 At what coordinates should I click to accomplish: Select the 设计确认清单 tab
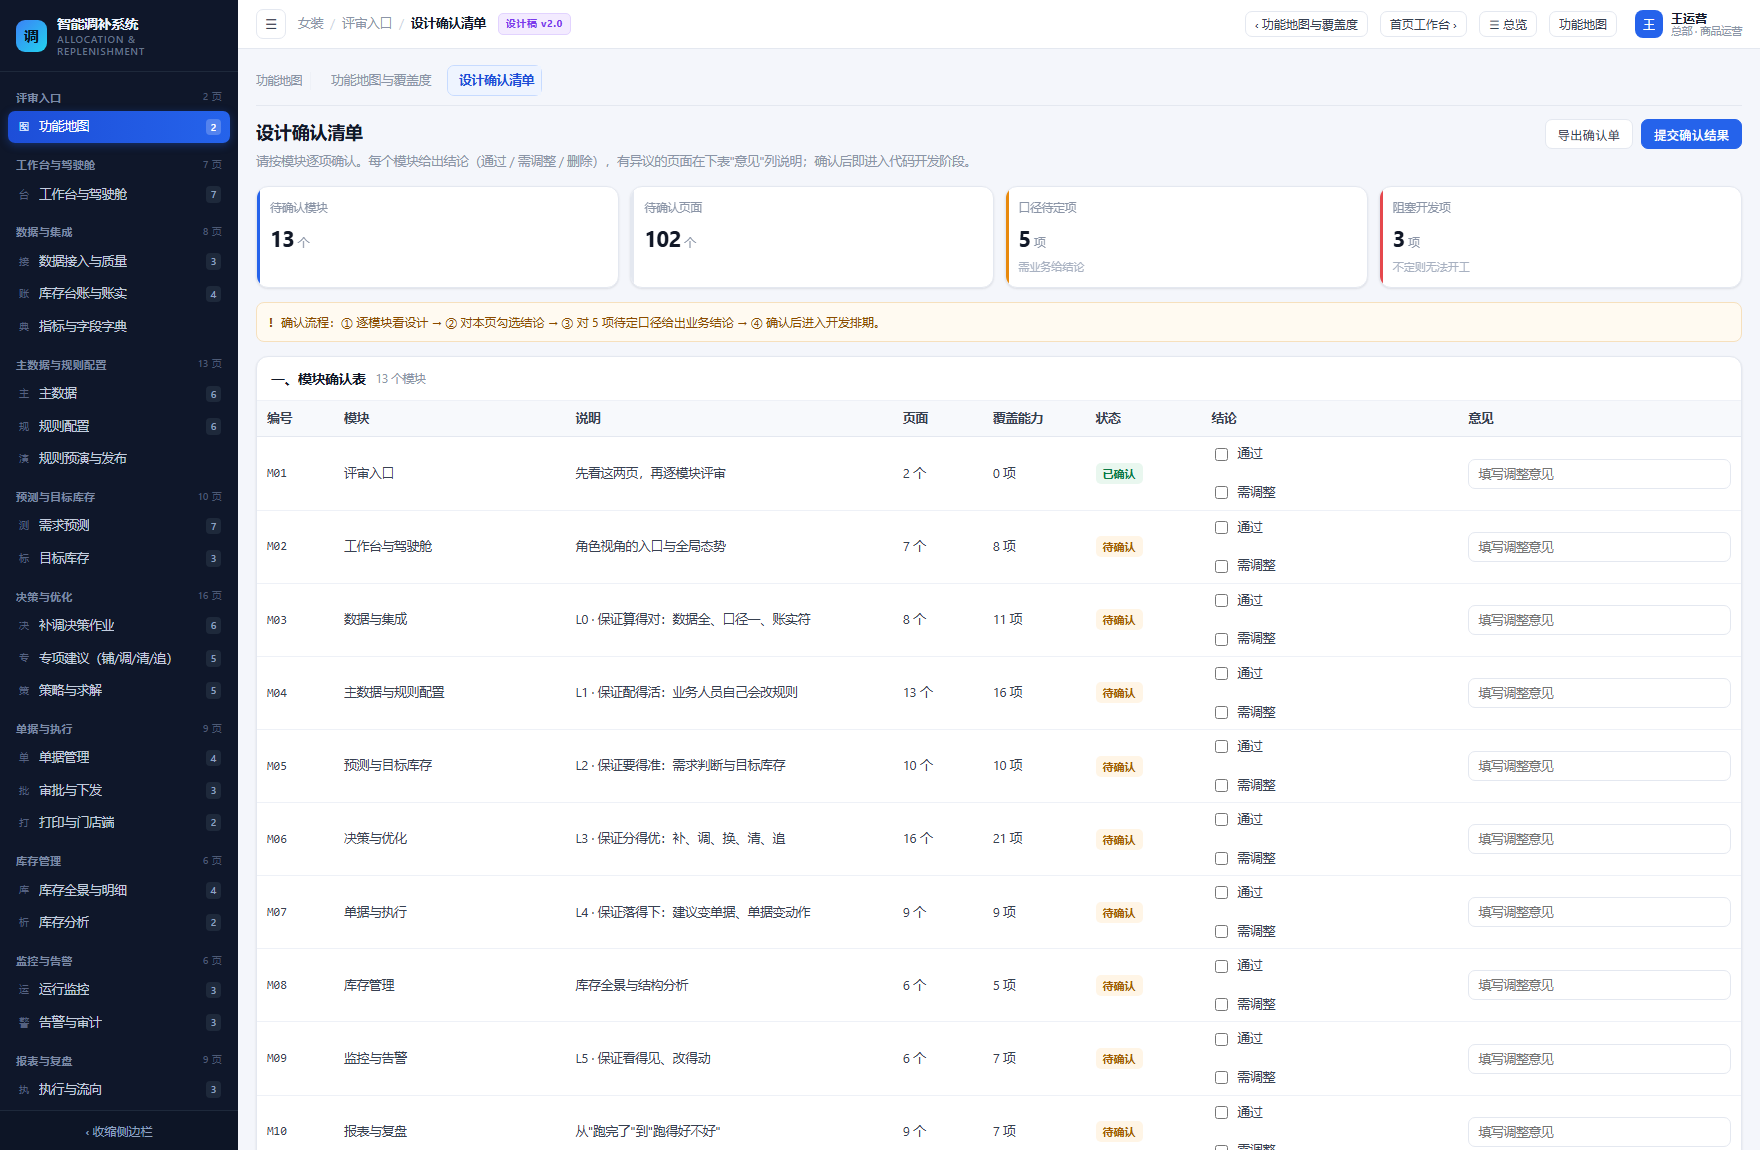(x=496, y=80)
